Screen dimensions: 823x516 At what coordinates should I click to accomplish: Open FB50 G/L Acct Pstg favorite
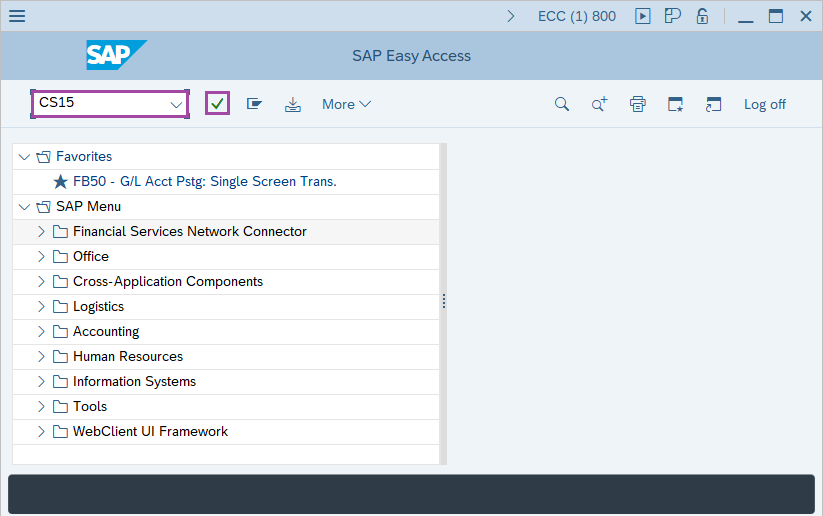[x=204, y=182]
